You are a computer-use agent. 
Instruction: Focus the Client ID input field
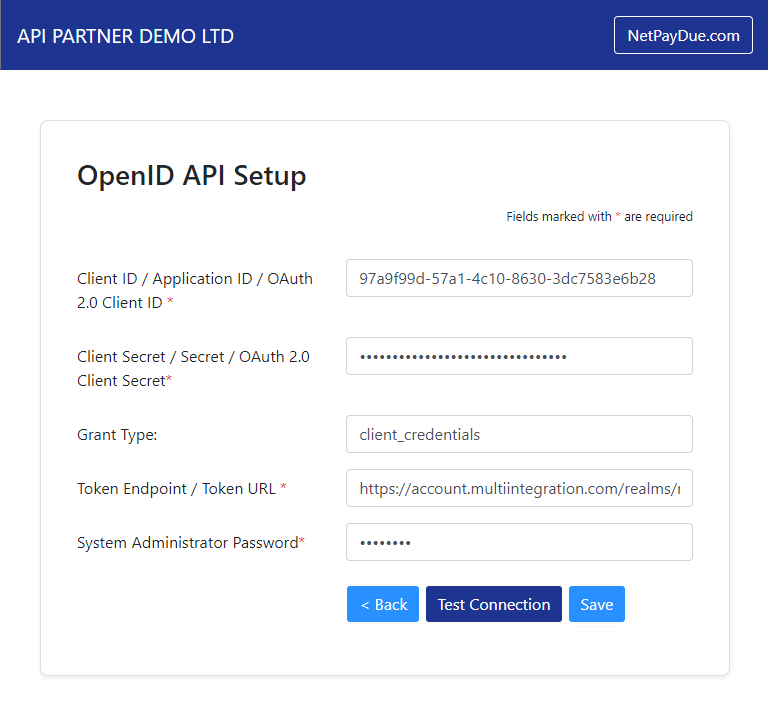click(519, 278)
